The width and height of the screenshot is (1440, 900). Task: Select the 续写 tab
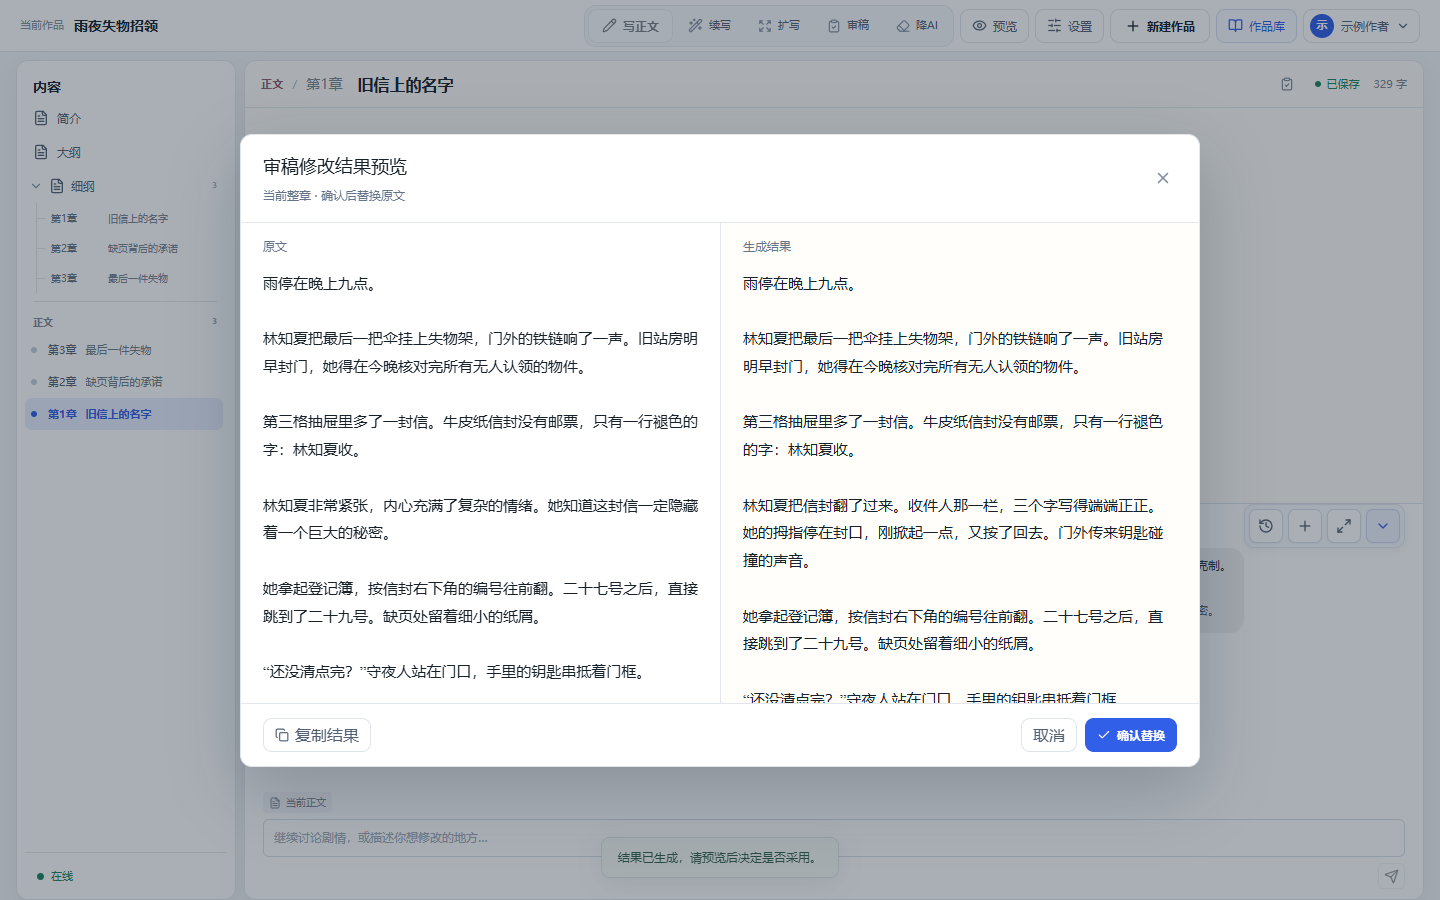click(709, 26)
